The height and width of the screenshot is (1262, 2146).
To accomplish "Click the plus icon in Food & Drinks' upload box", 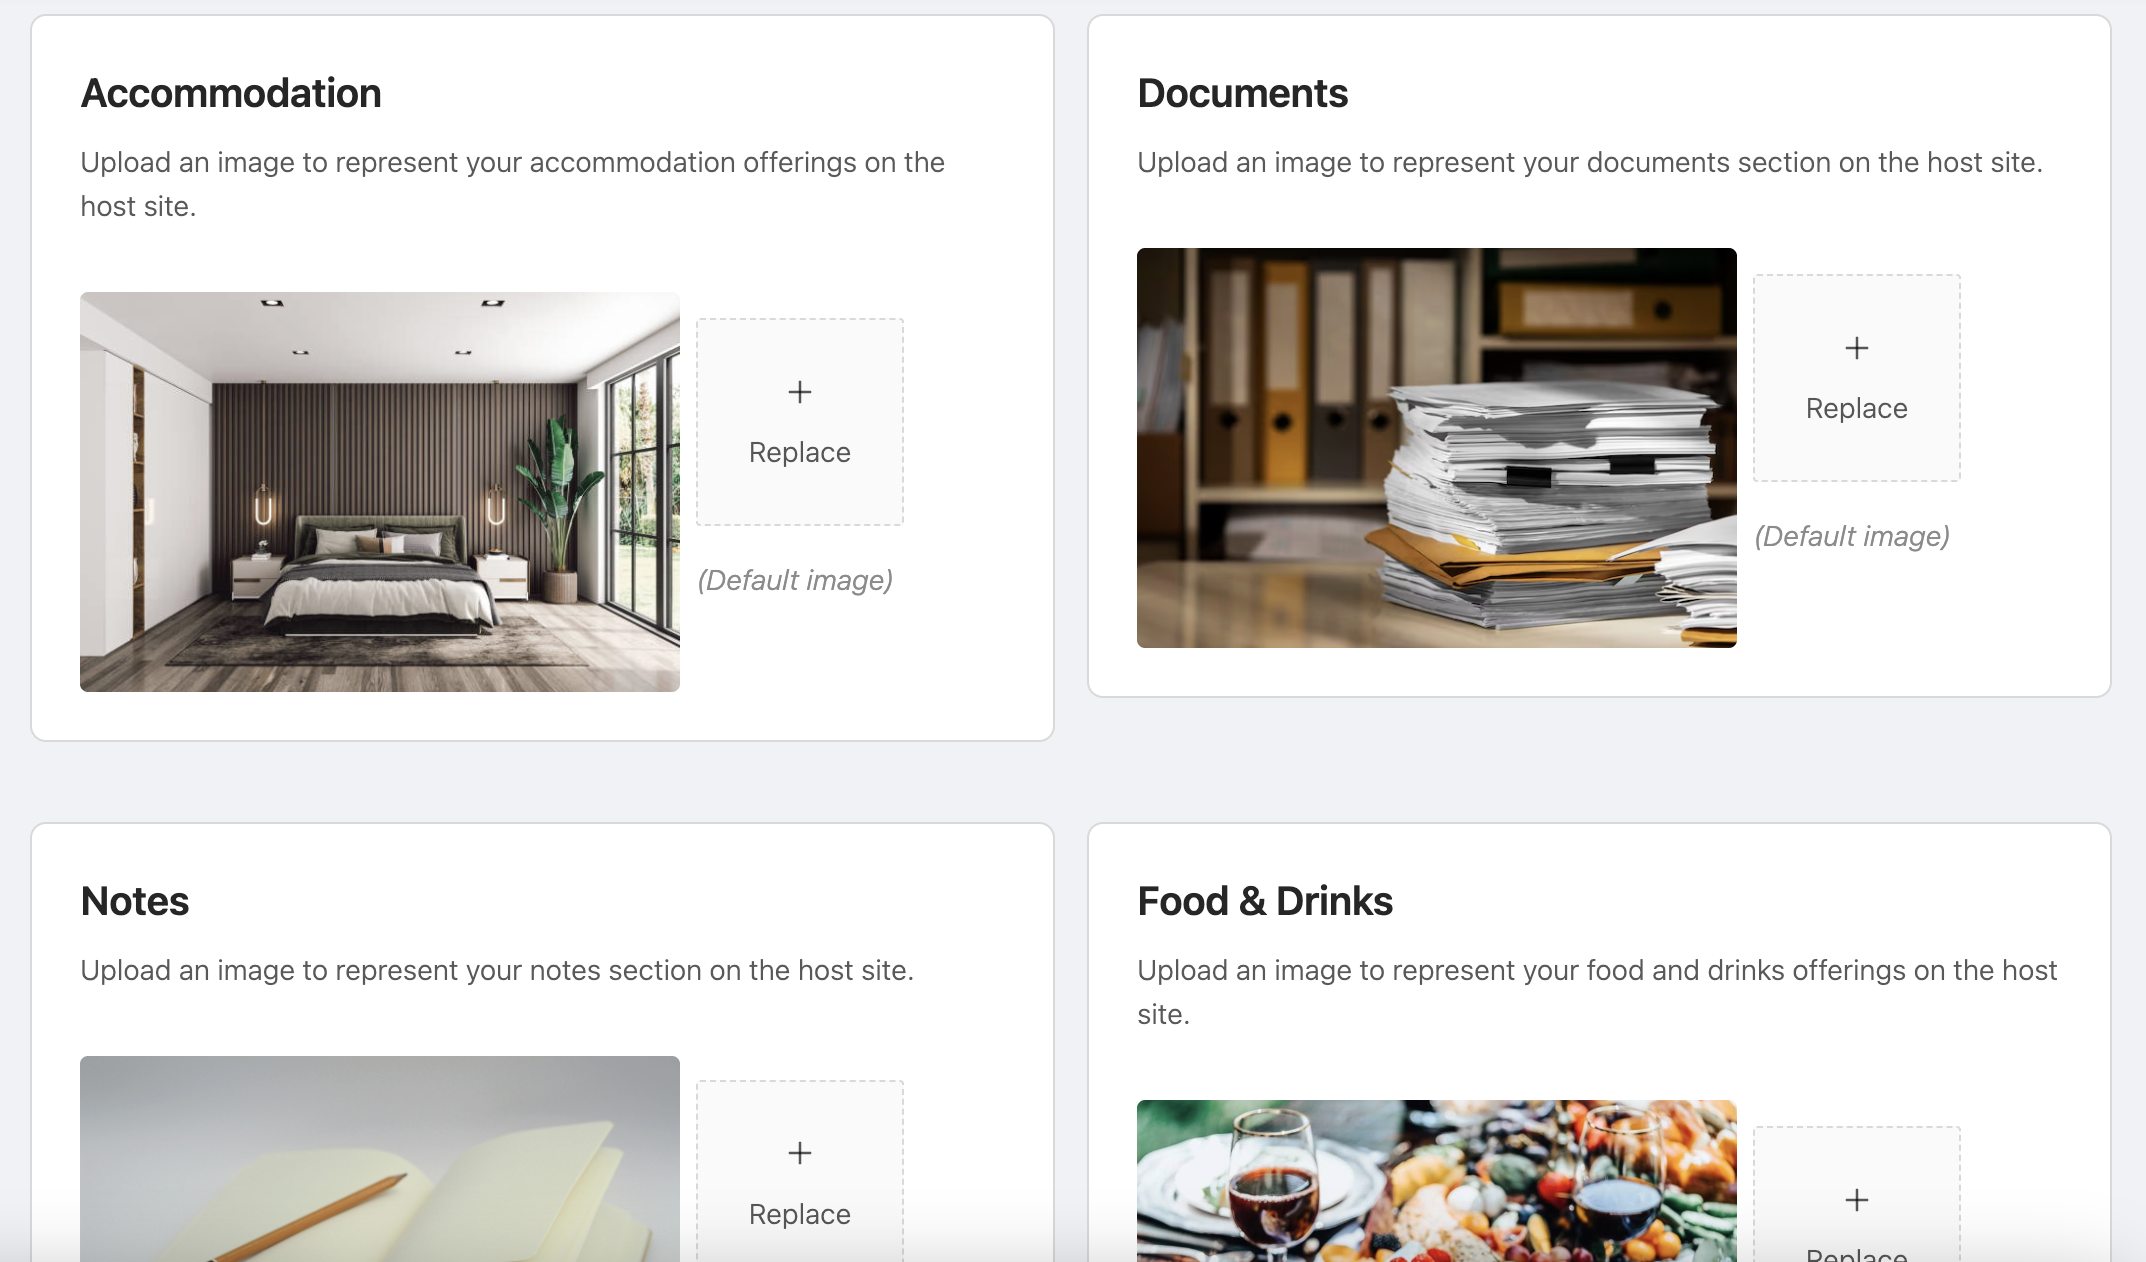I will point(1856,1200).
